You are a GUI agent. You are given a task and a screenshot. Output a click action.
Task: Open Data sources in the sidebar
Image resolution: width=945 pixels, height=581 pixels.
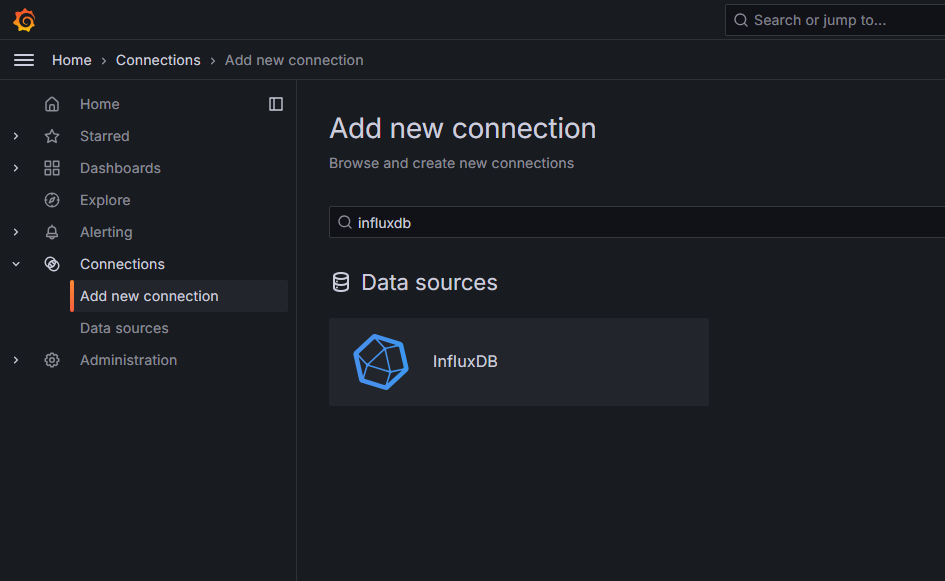tap(124, 328)
